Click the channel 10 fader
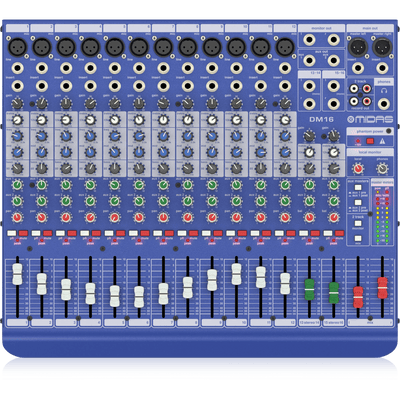 point(236,274)
